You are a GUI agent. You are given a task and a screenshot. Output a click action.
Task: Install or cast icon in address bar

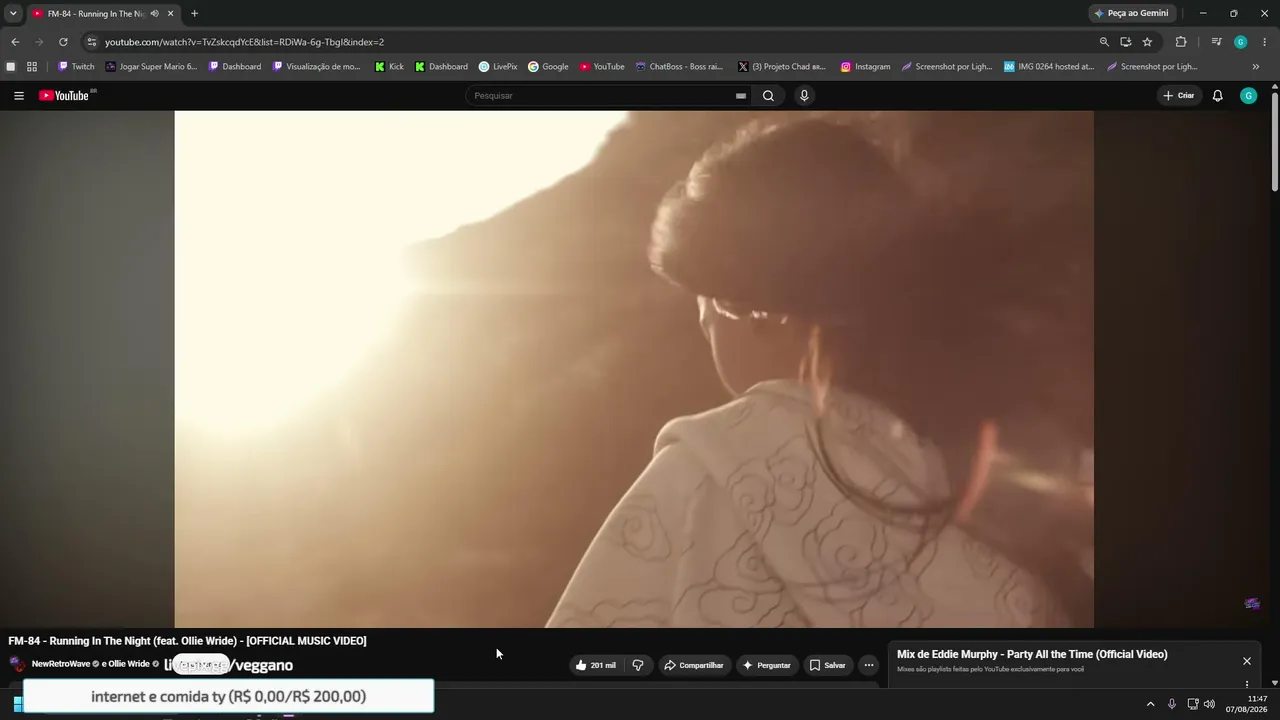(1125, 42)
